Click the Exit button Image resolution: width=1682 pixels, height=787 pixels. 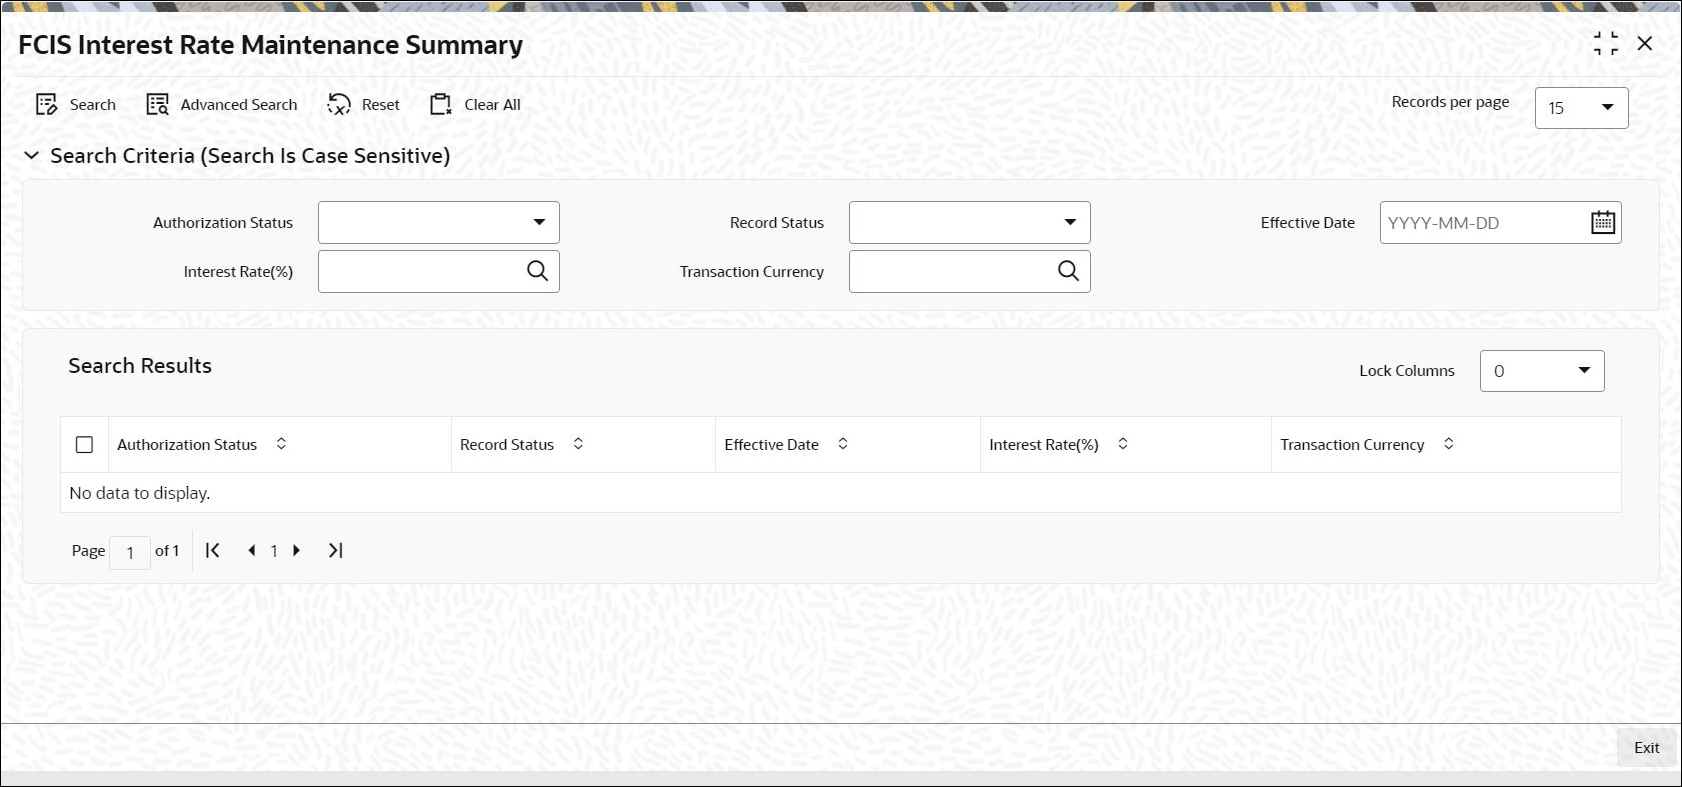[x=1646, y=748]
